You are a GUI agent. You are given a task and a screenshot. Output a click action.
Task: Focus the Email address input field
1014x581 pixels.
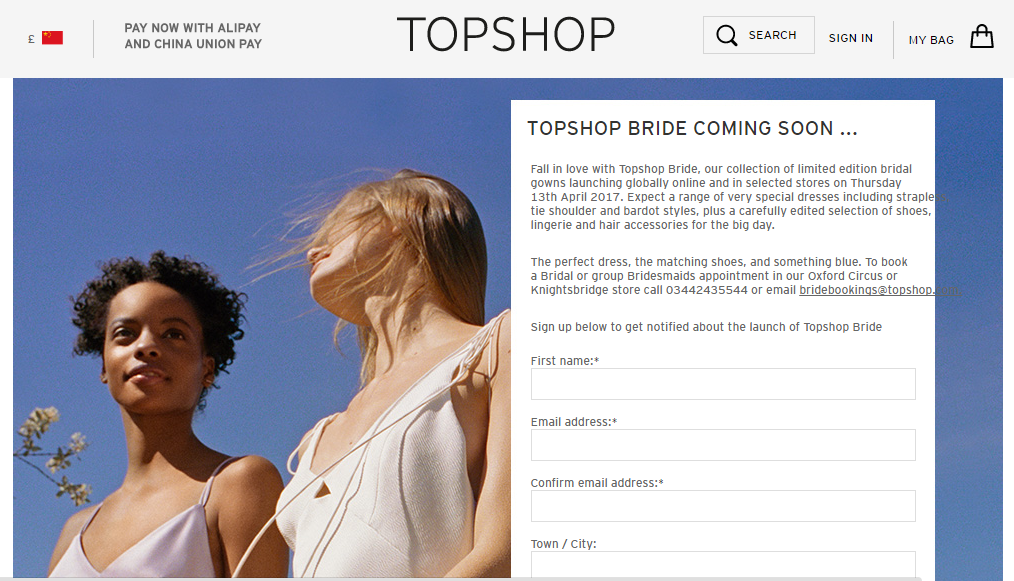tap(723, 445)
